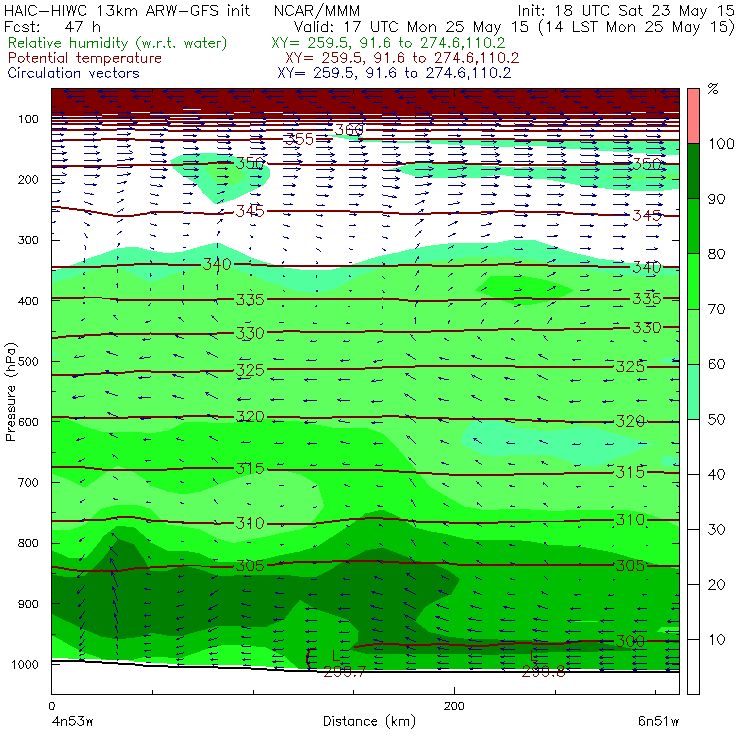Click the plot title 'HAIC-HIWC 13km ARW-GFS init'

126,10
